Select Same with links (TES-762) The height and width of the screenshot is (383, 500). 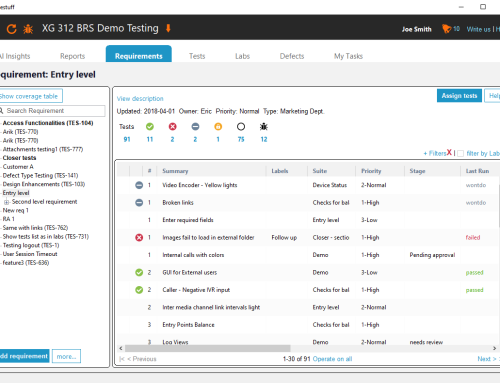pos(35,228)
